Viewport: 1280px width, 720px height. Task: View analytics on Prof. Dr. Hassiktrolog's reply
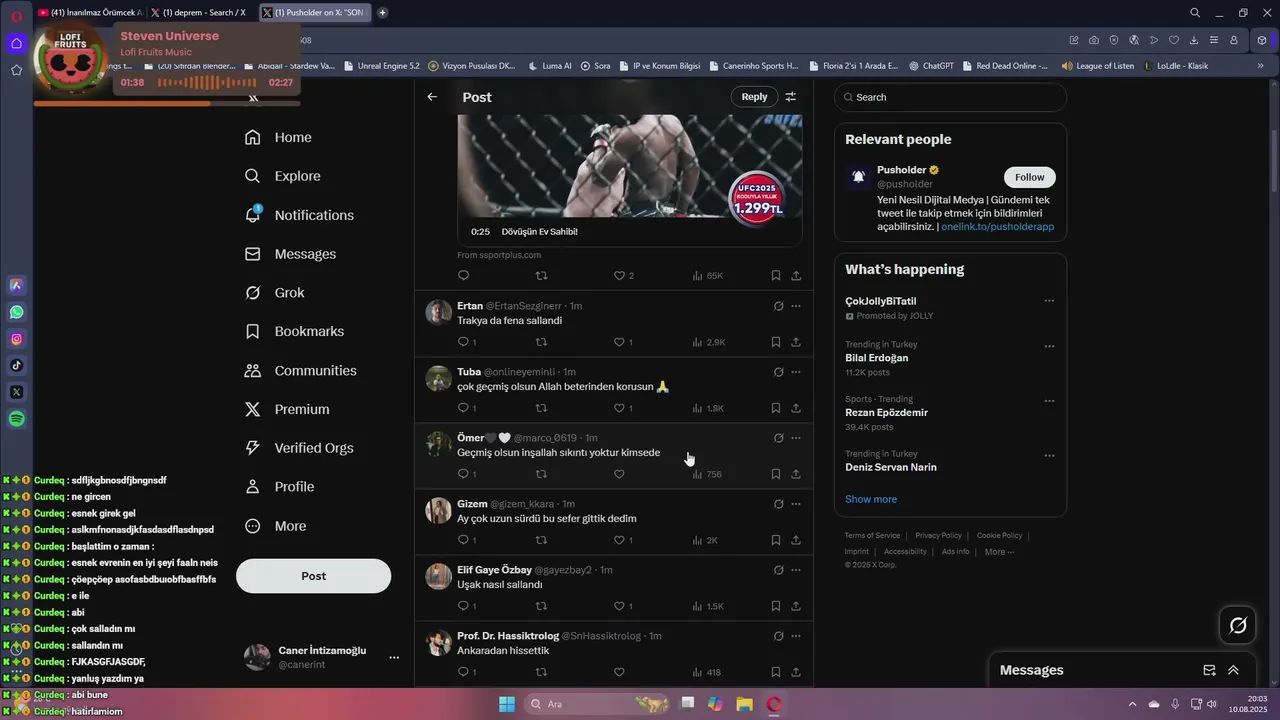pos(706,672)
